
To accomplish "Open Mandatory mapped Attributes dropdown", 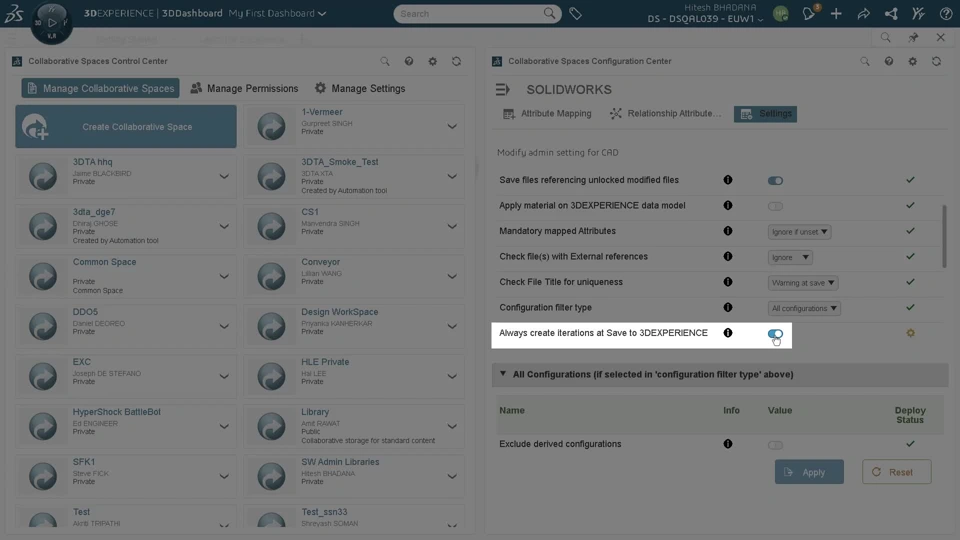I will pyautogui.click(x=799, y=232).
